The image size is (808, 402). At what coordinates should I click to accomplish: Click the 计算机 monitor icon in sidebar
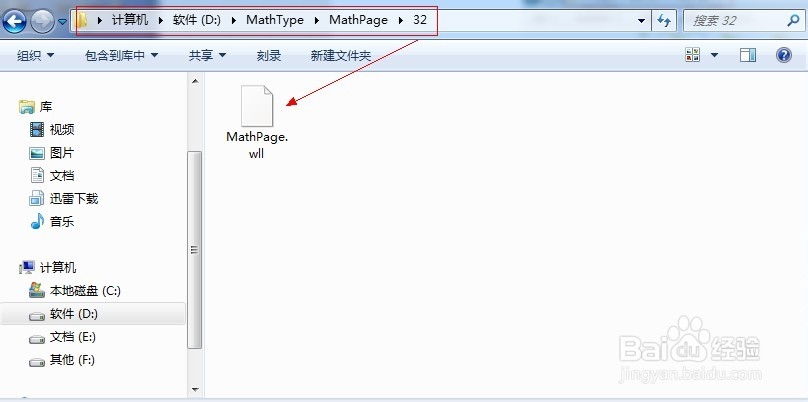point(27,267)
